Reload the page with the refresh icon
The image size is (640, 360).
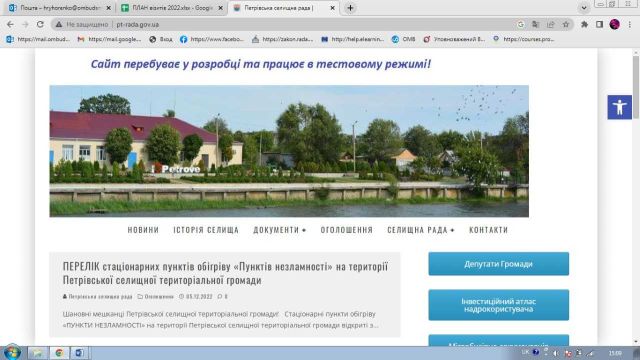click(40, 24)
